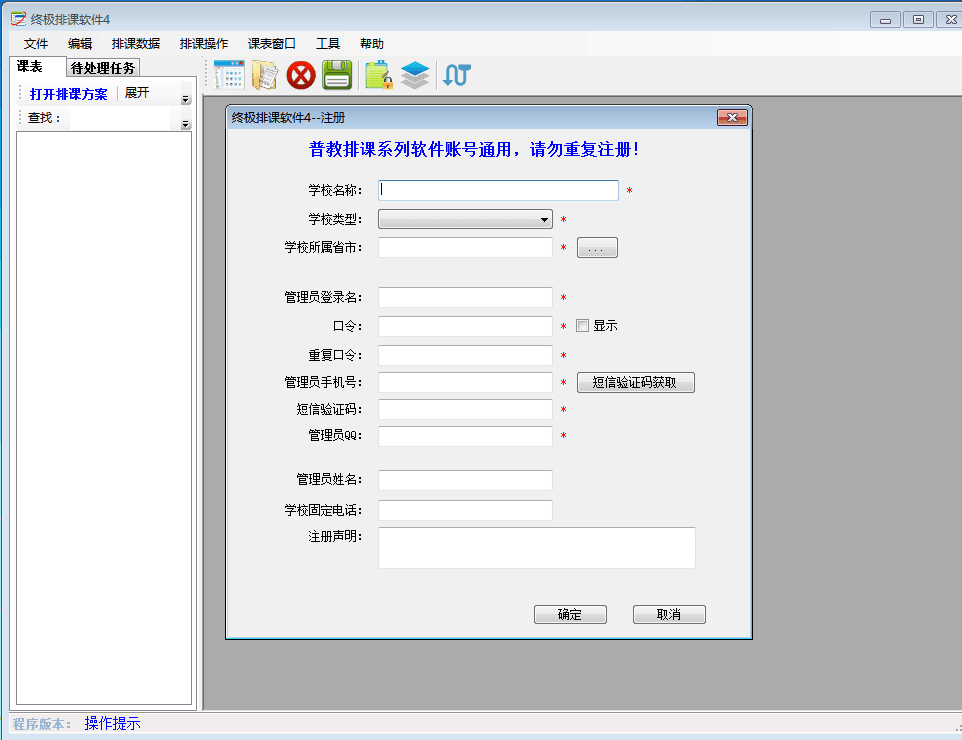
Task: Click the red X circle toolbar icon
Action: 301,75
